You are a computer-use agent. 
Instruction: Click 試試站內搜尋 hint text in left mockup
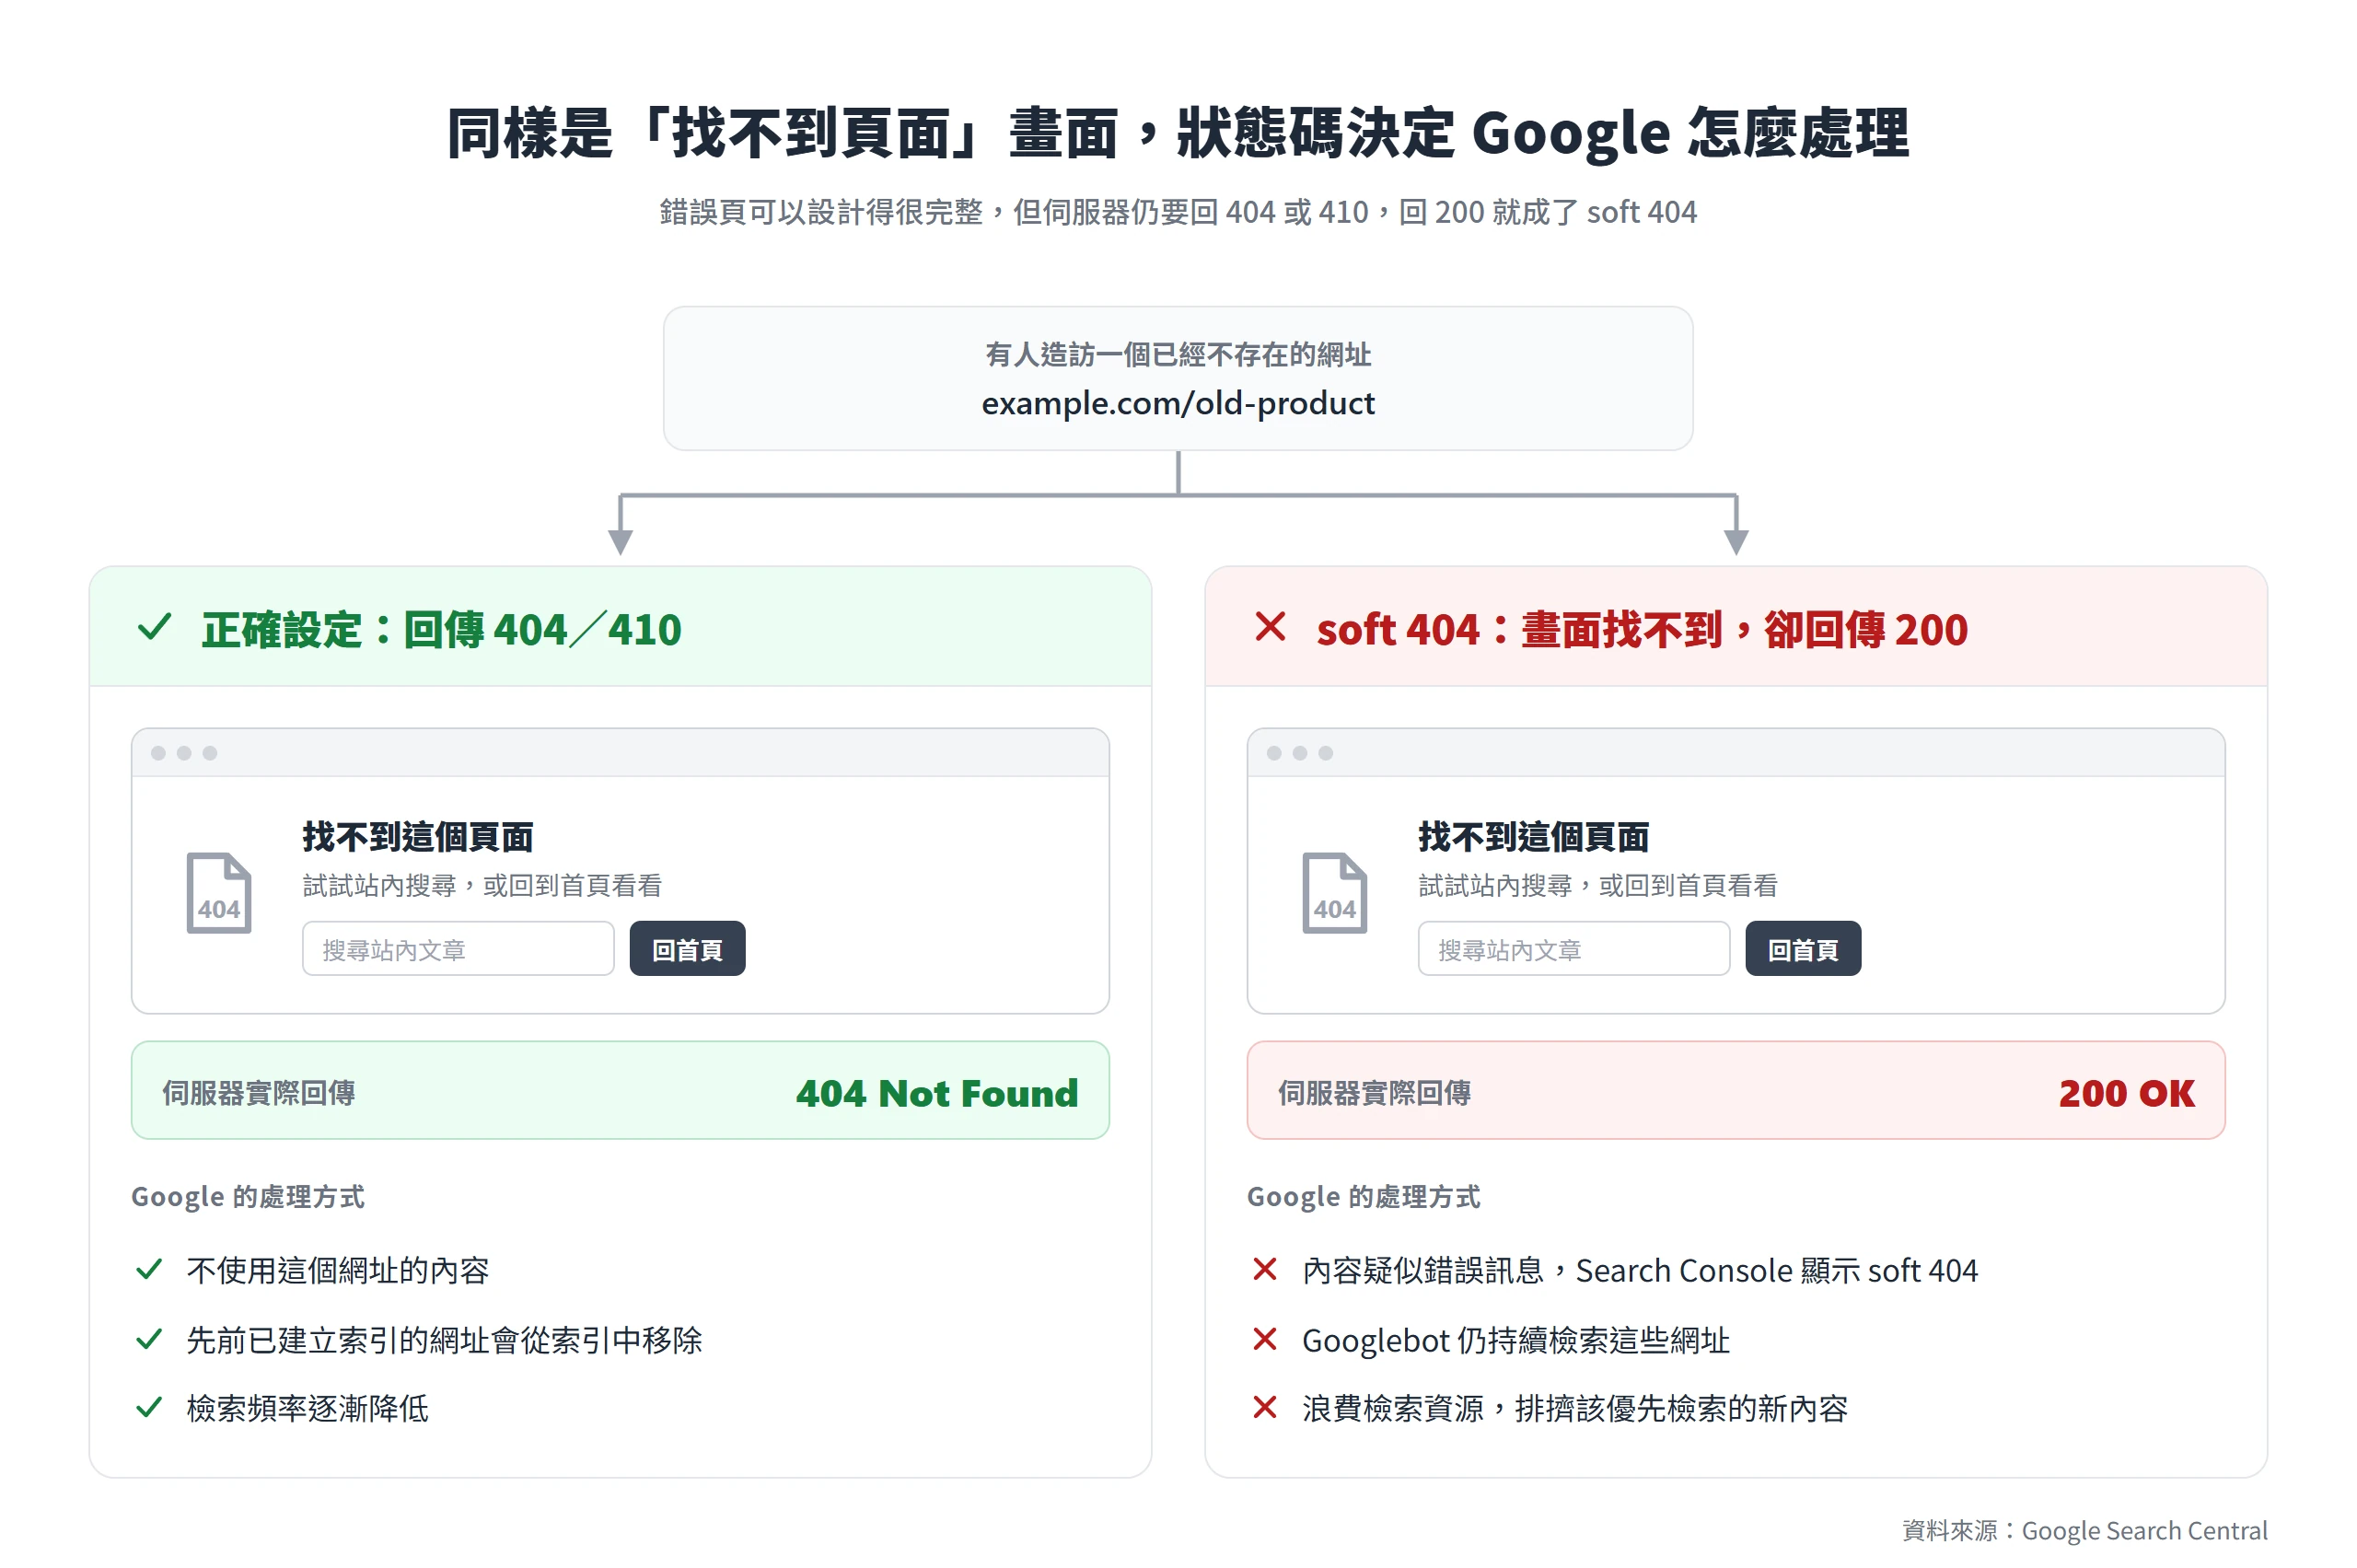(x=482, y=885)
